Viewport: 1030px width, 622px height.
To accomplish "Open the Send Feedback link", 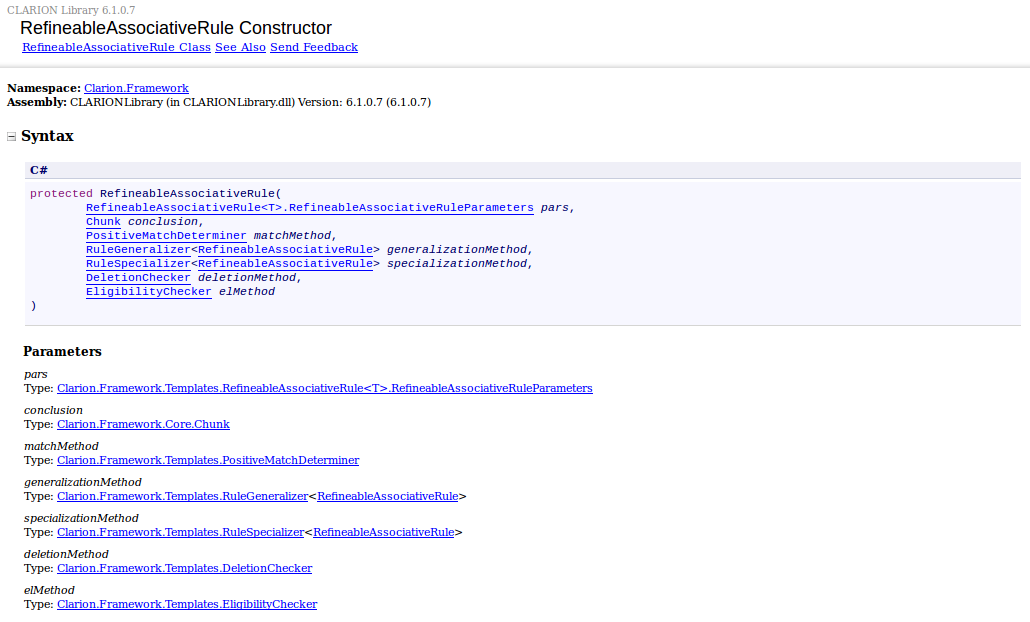I will click(x=313, y=47).
